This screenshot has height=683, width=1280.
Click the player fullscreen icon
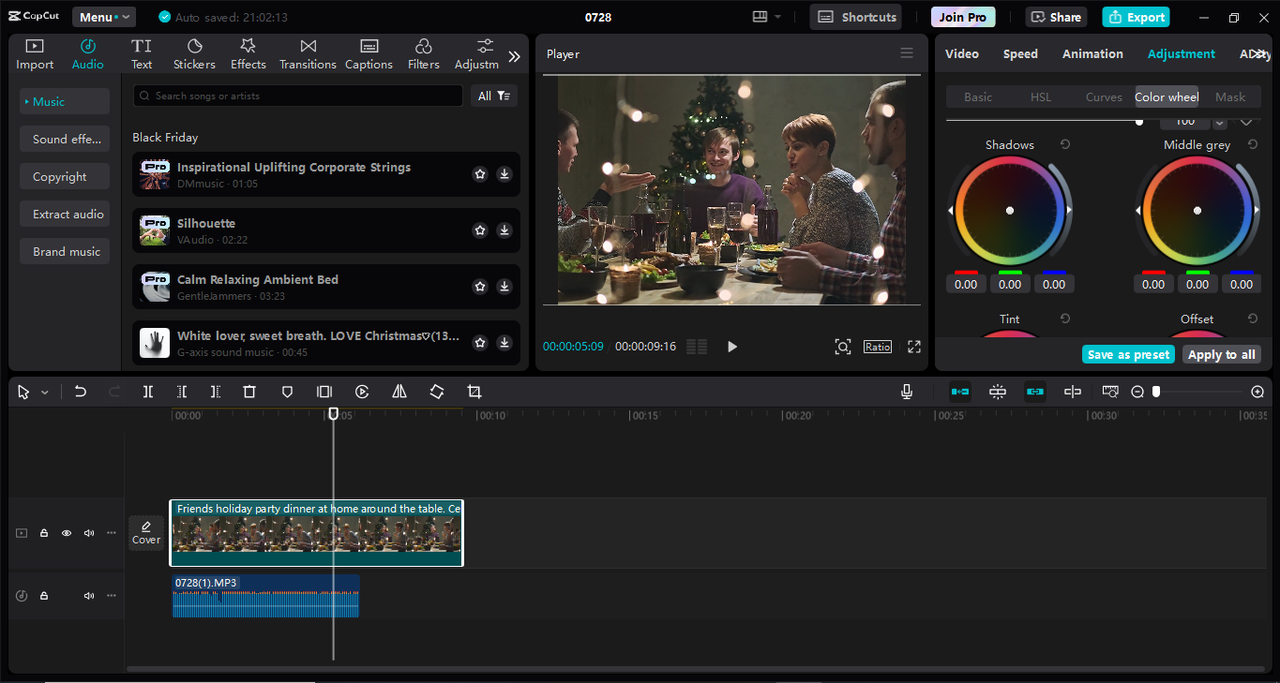pos(914,346)
